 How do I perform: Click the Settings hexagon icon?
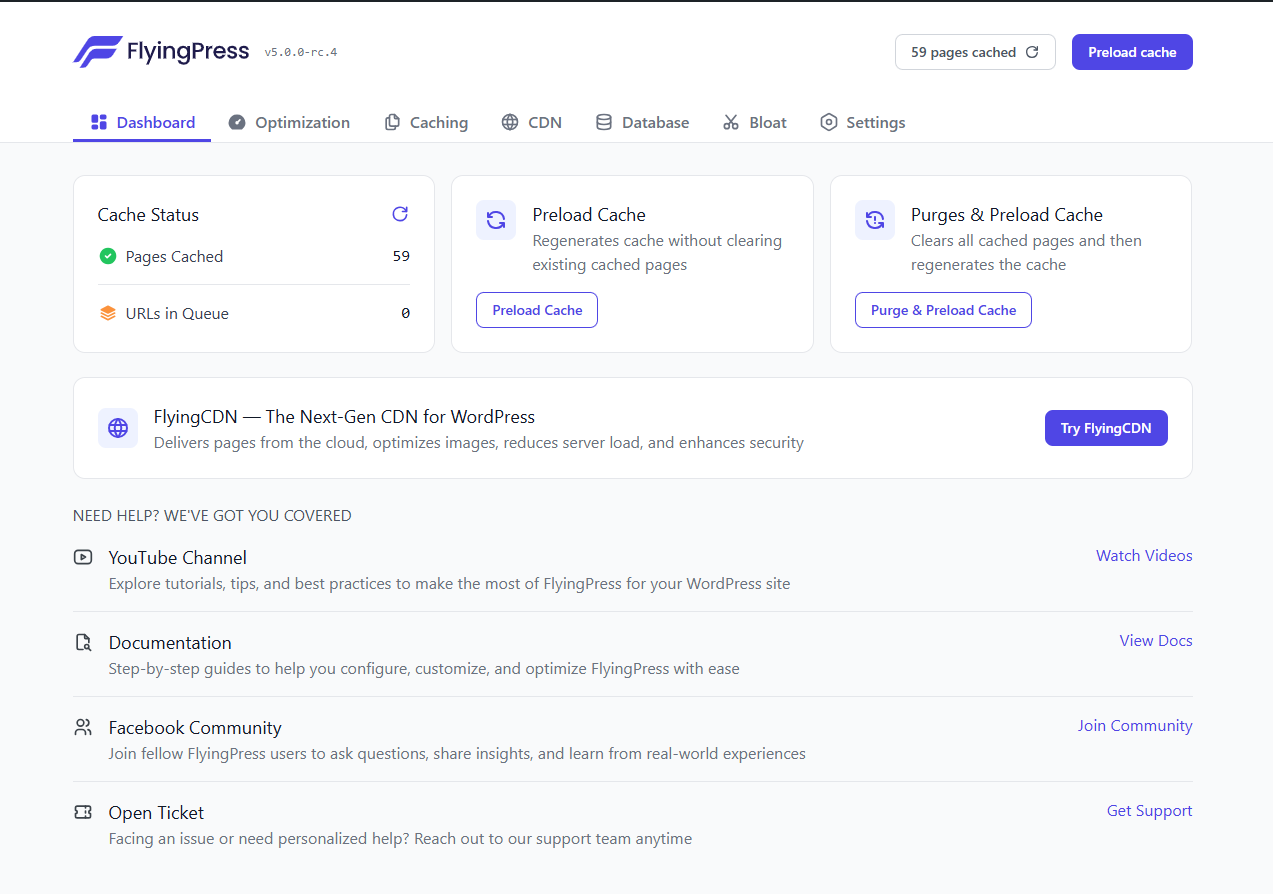point(828,122)
